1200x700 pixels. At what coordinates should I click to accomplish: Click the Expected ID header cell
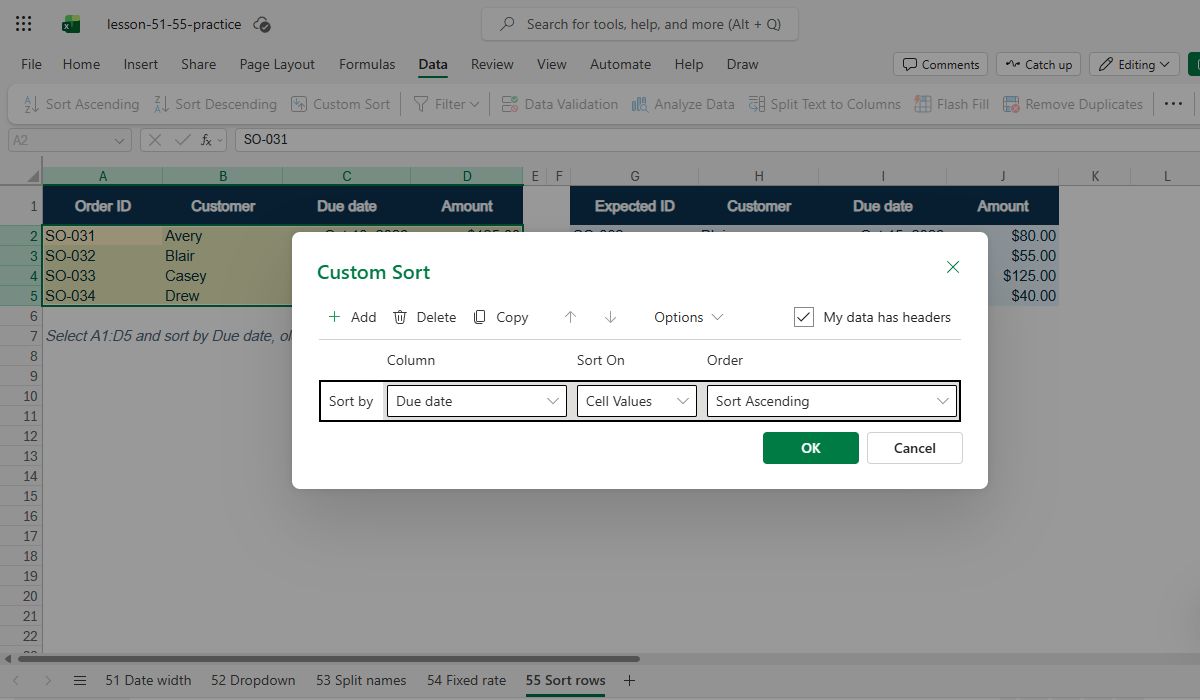(635, 206)
